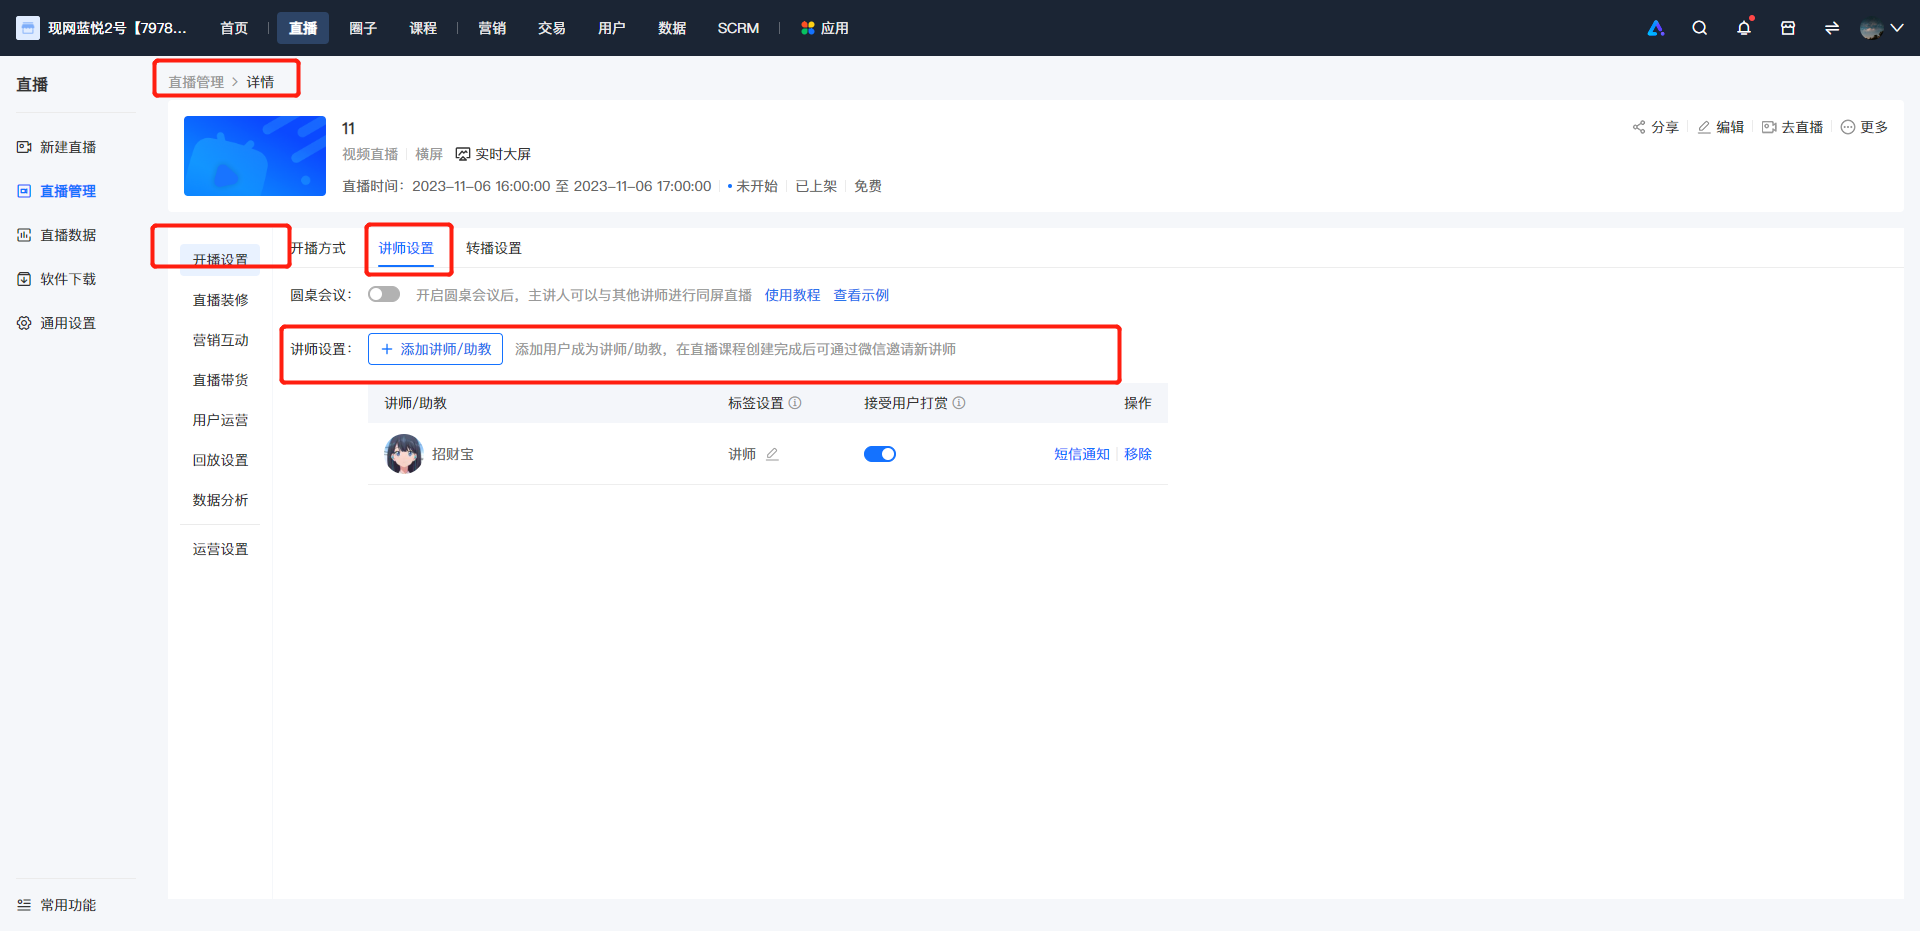Click the live stream cover thumbnail
1920x931 pixels.
pos(255,156)
